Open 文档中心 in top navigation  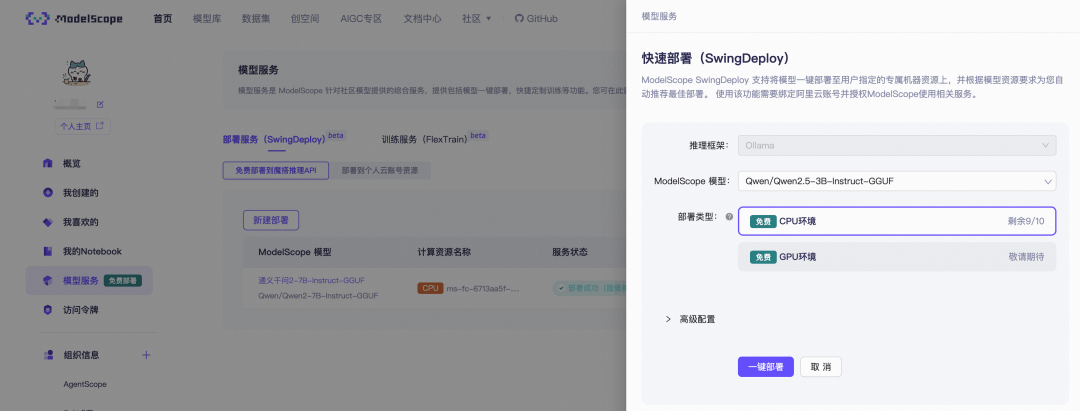[x=422, y=19]
